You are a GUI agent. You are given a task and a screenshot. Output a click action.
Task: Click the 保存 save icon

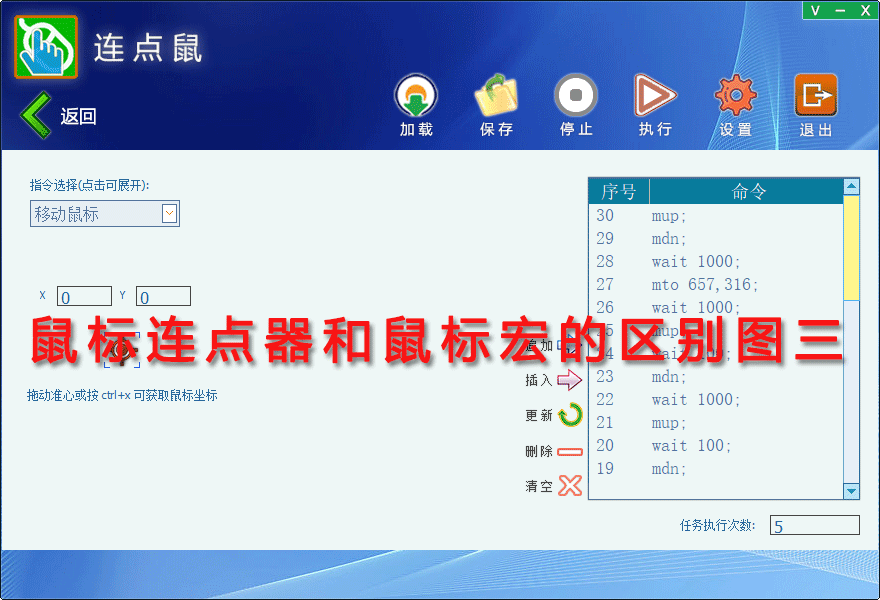(496, 95)
